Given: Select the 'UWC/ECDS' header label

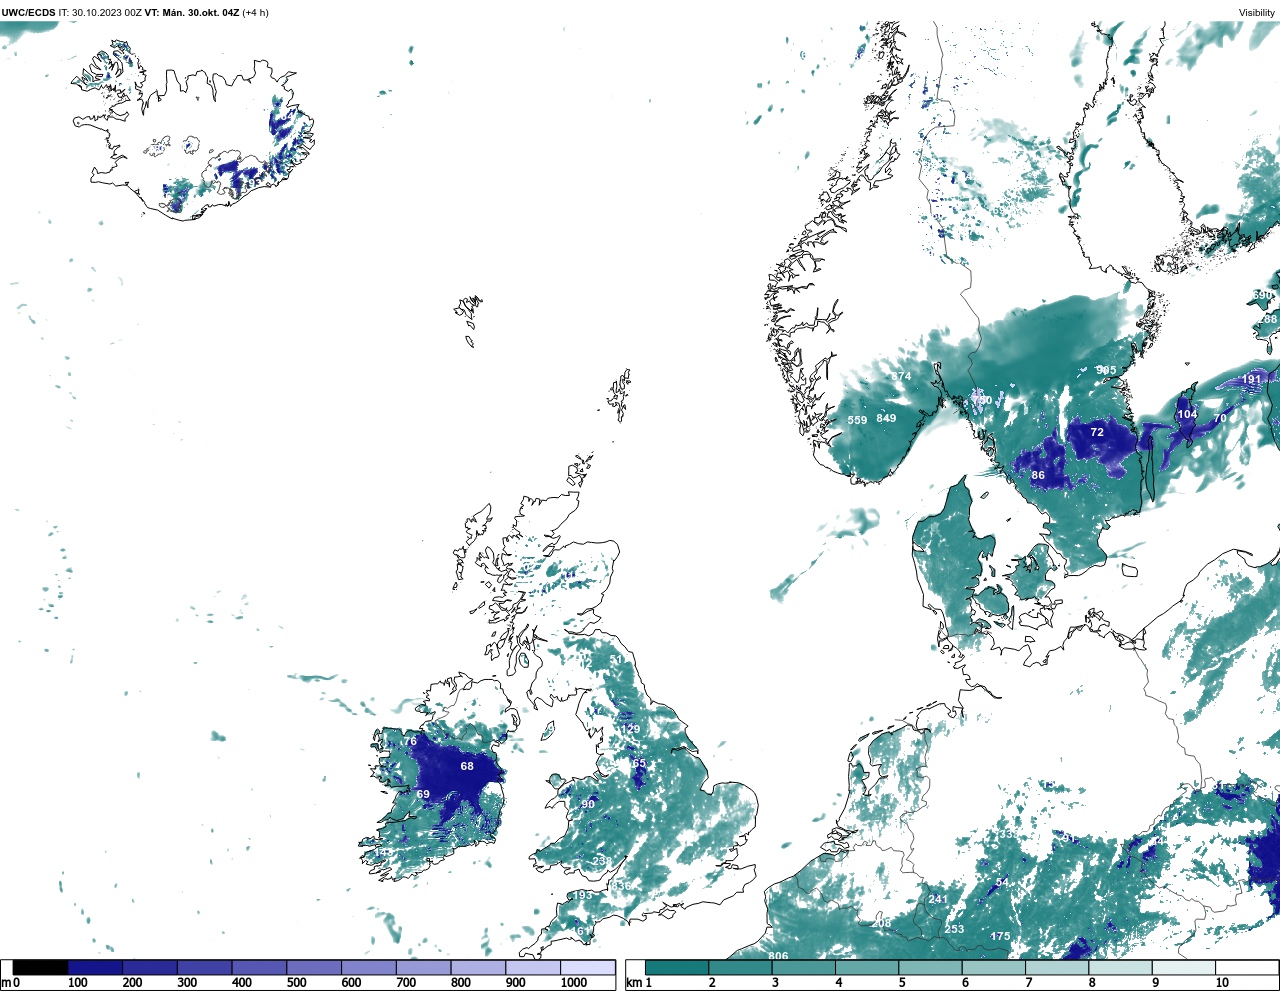Looking at the screenshot, I should point(28,13).
